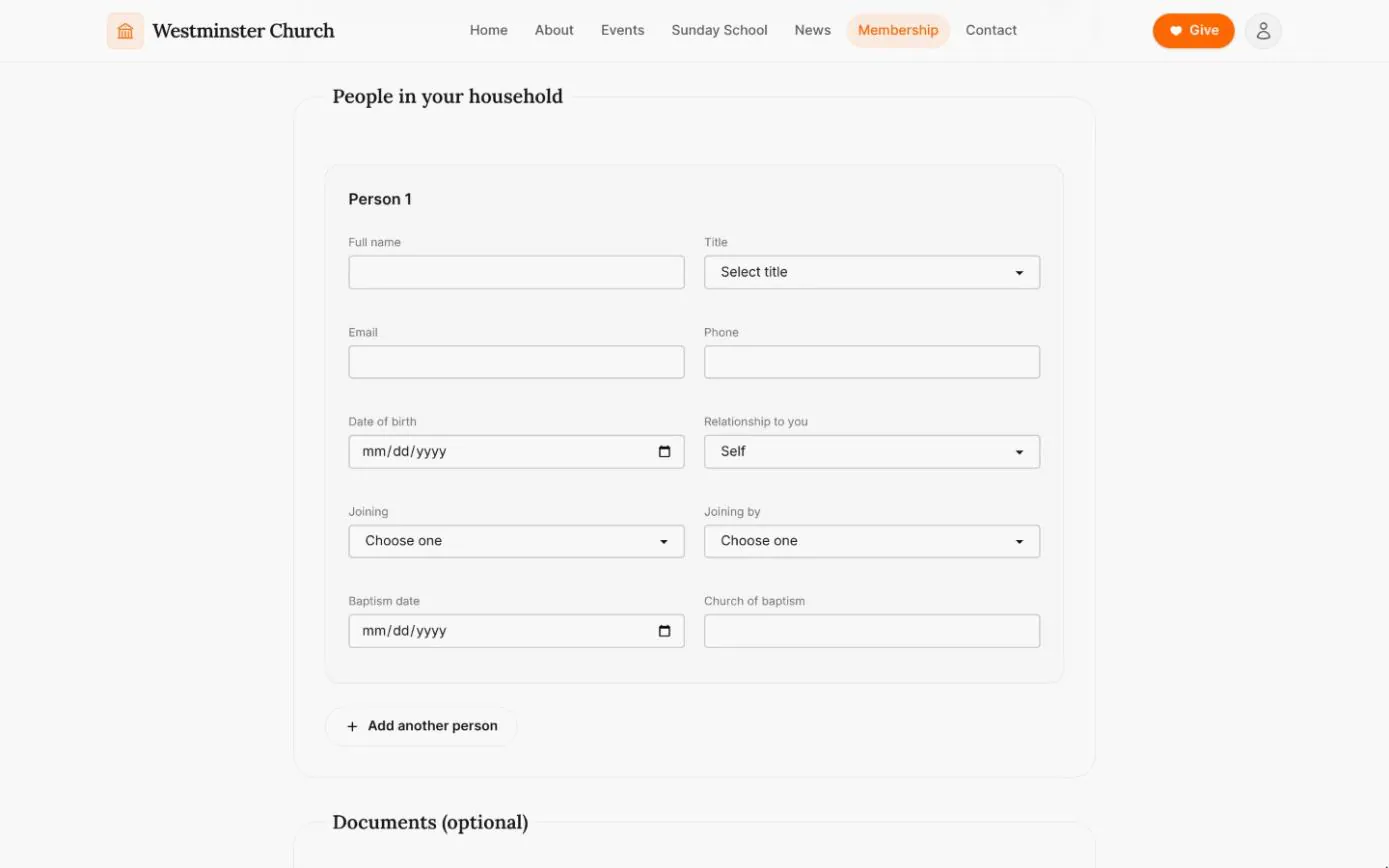Open the Joining by dropdown
The image size is (1389, 868).
click(872, 541)
